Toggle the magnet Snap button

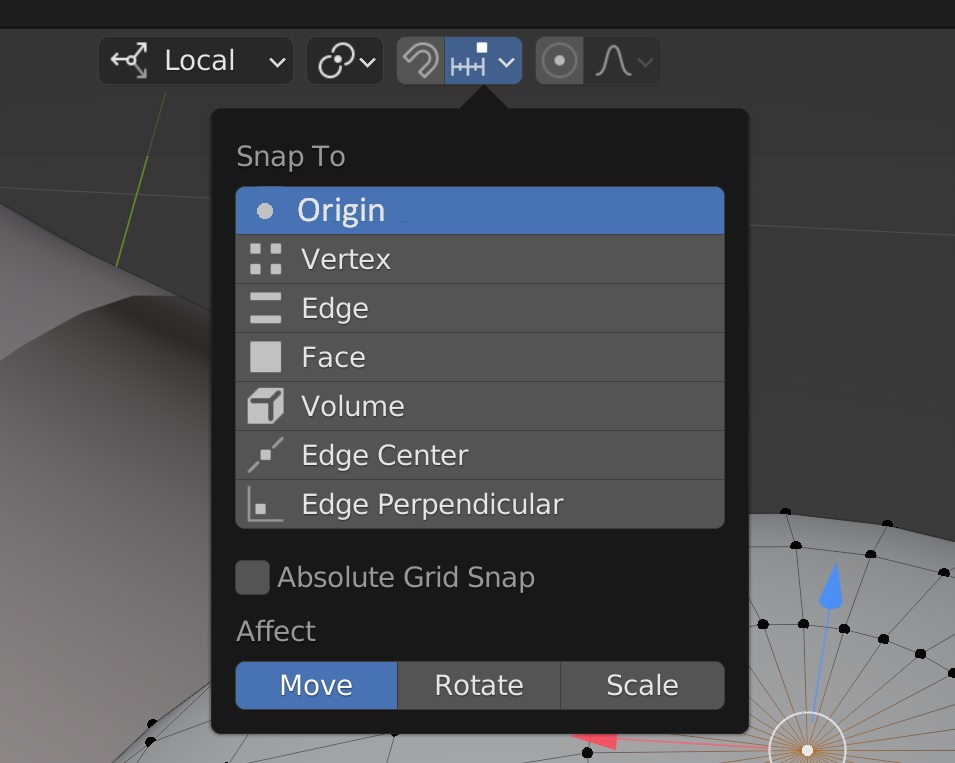pyautogui.click(x=421, y=61)
